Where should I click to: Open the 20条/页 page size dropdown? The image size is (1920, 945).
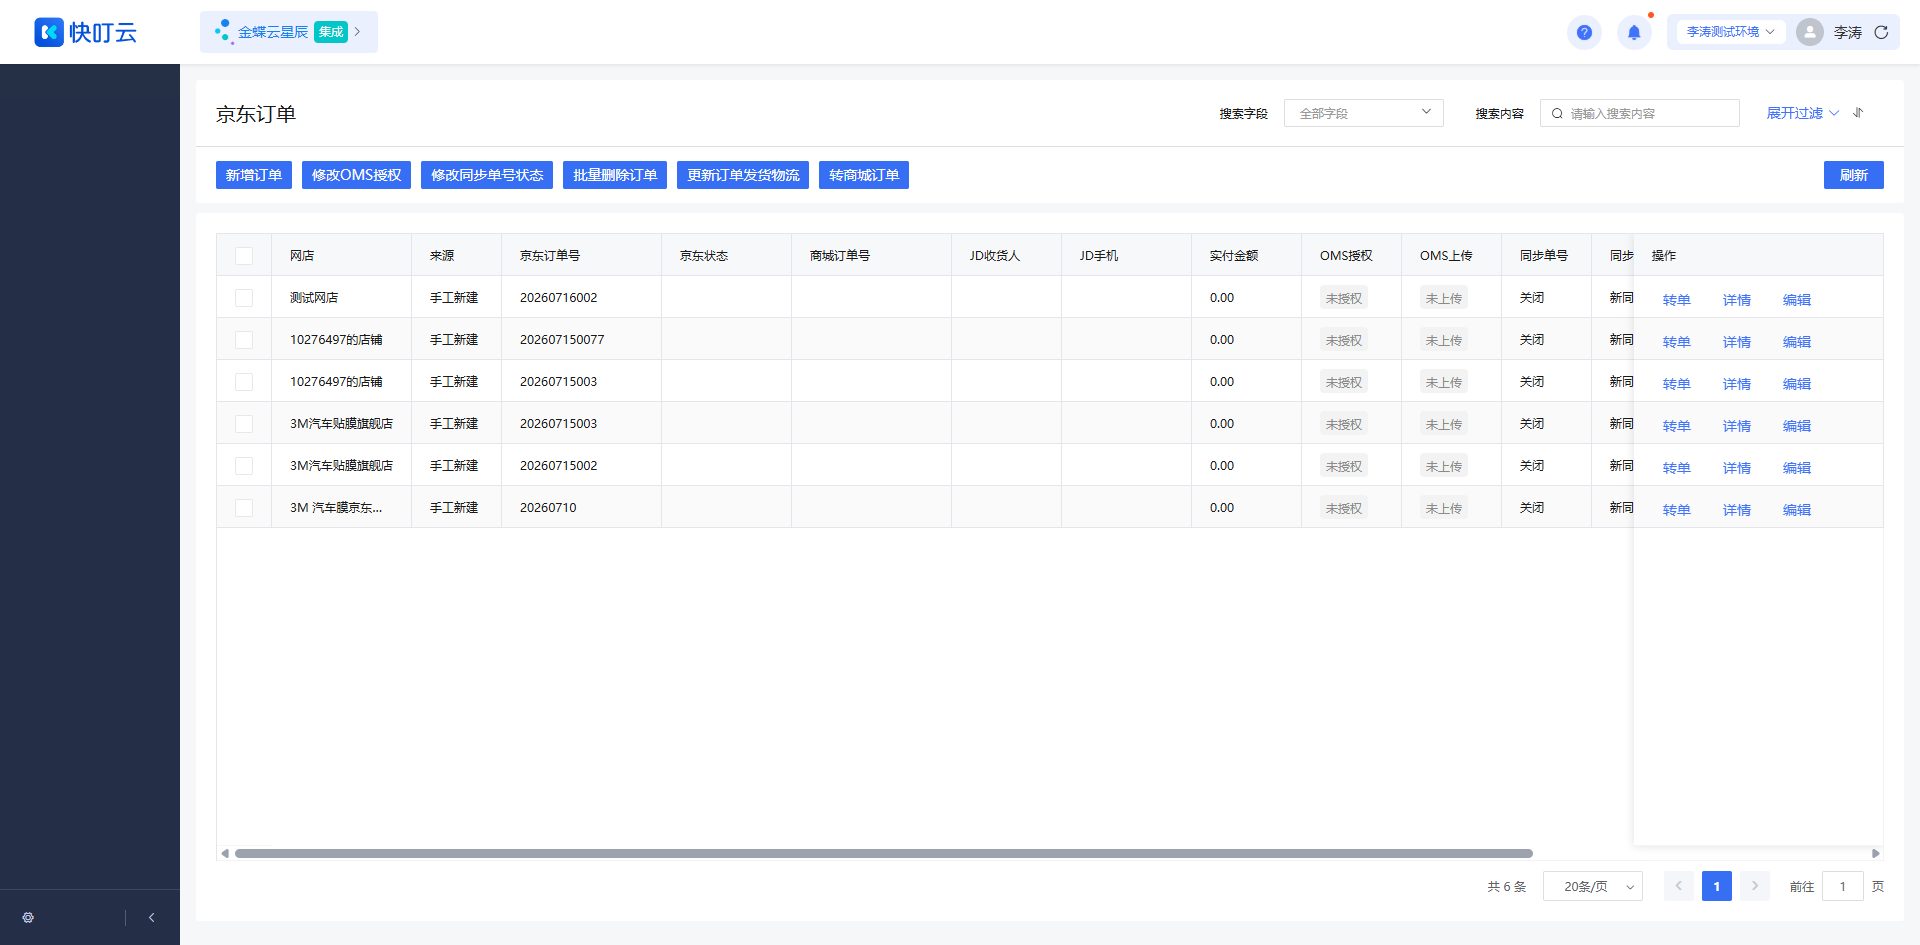click(x=1593, y=886)
